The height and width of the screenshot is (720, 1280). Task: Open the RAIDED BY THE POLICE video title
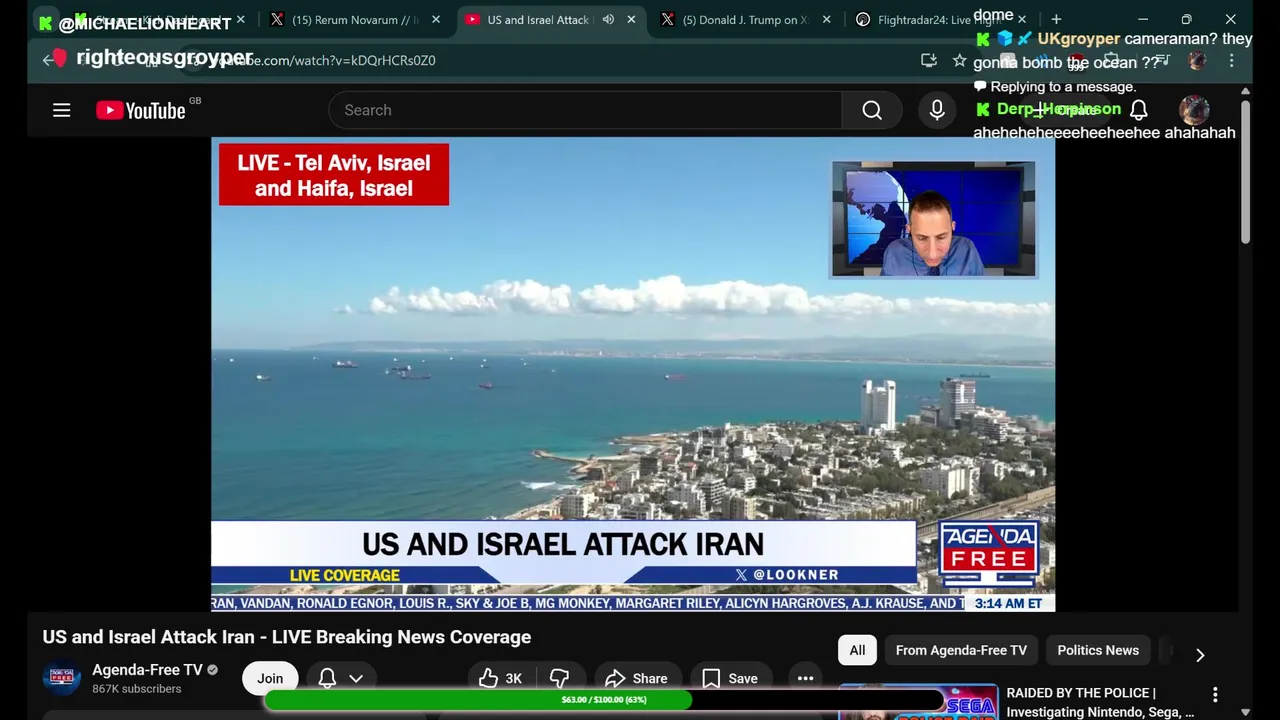click(x=1100, y=702)
